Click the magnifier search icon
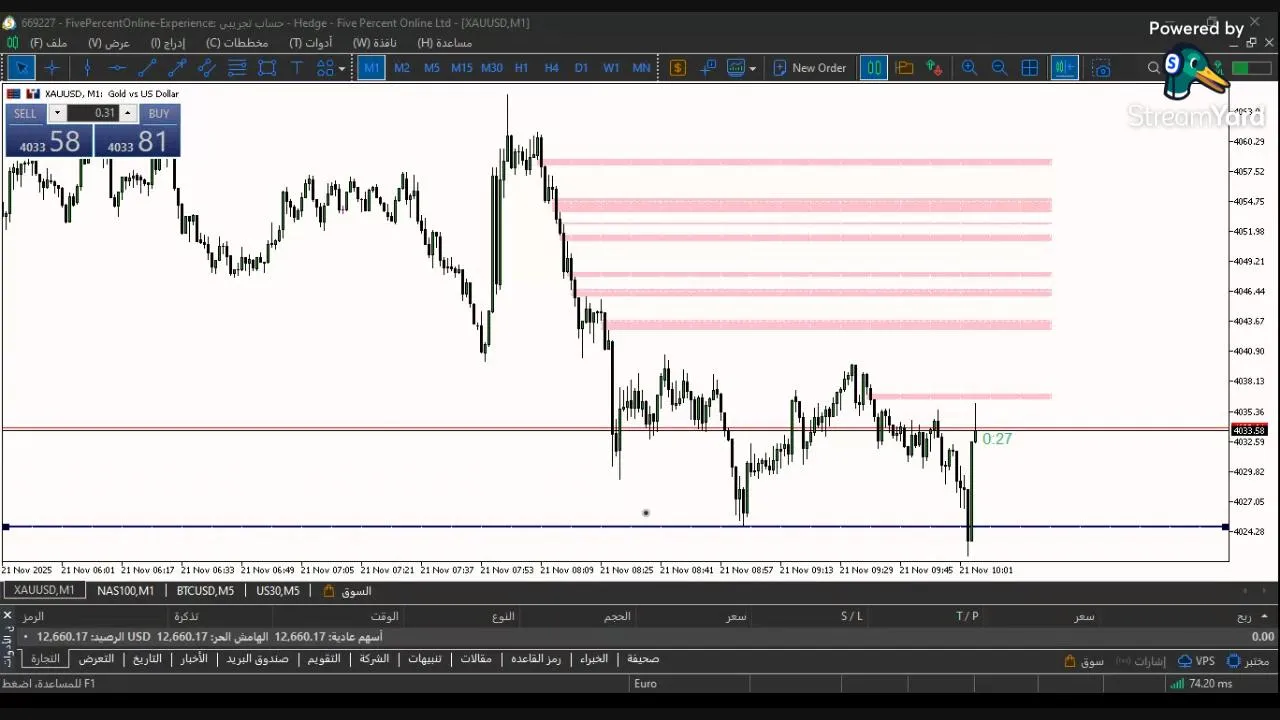This screenshot has width=1280, height=720. coord(1154,68)
